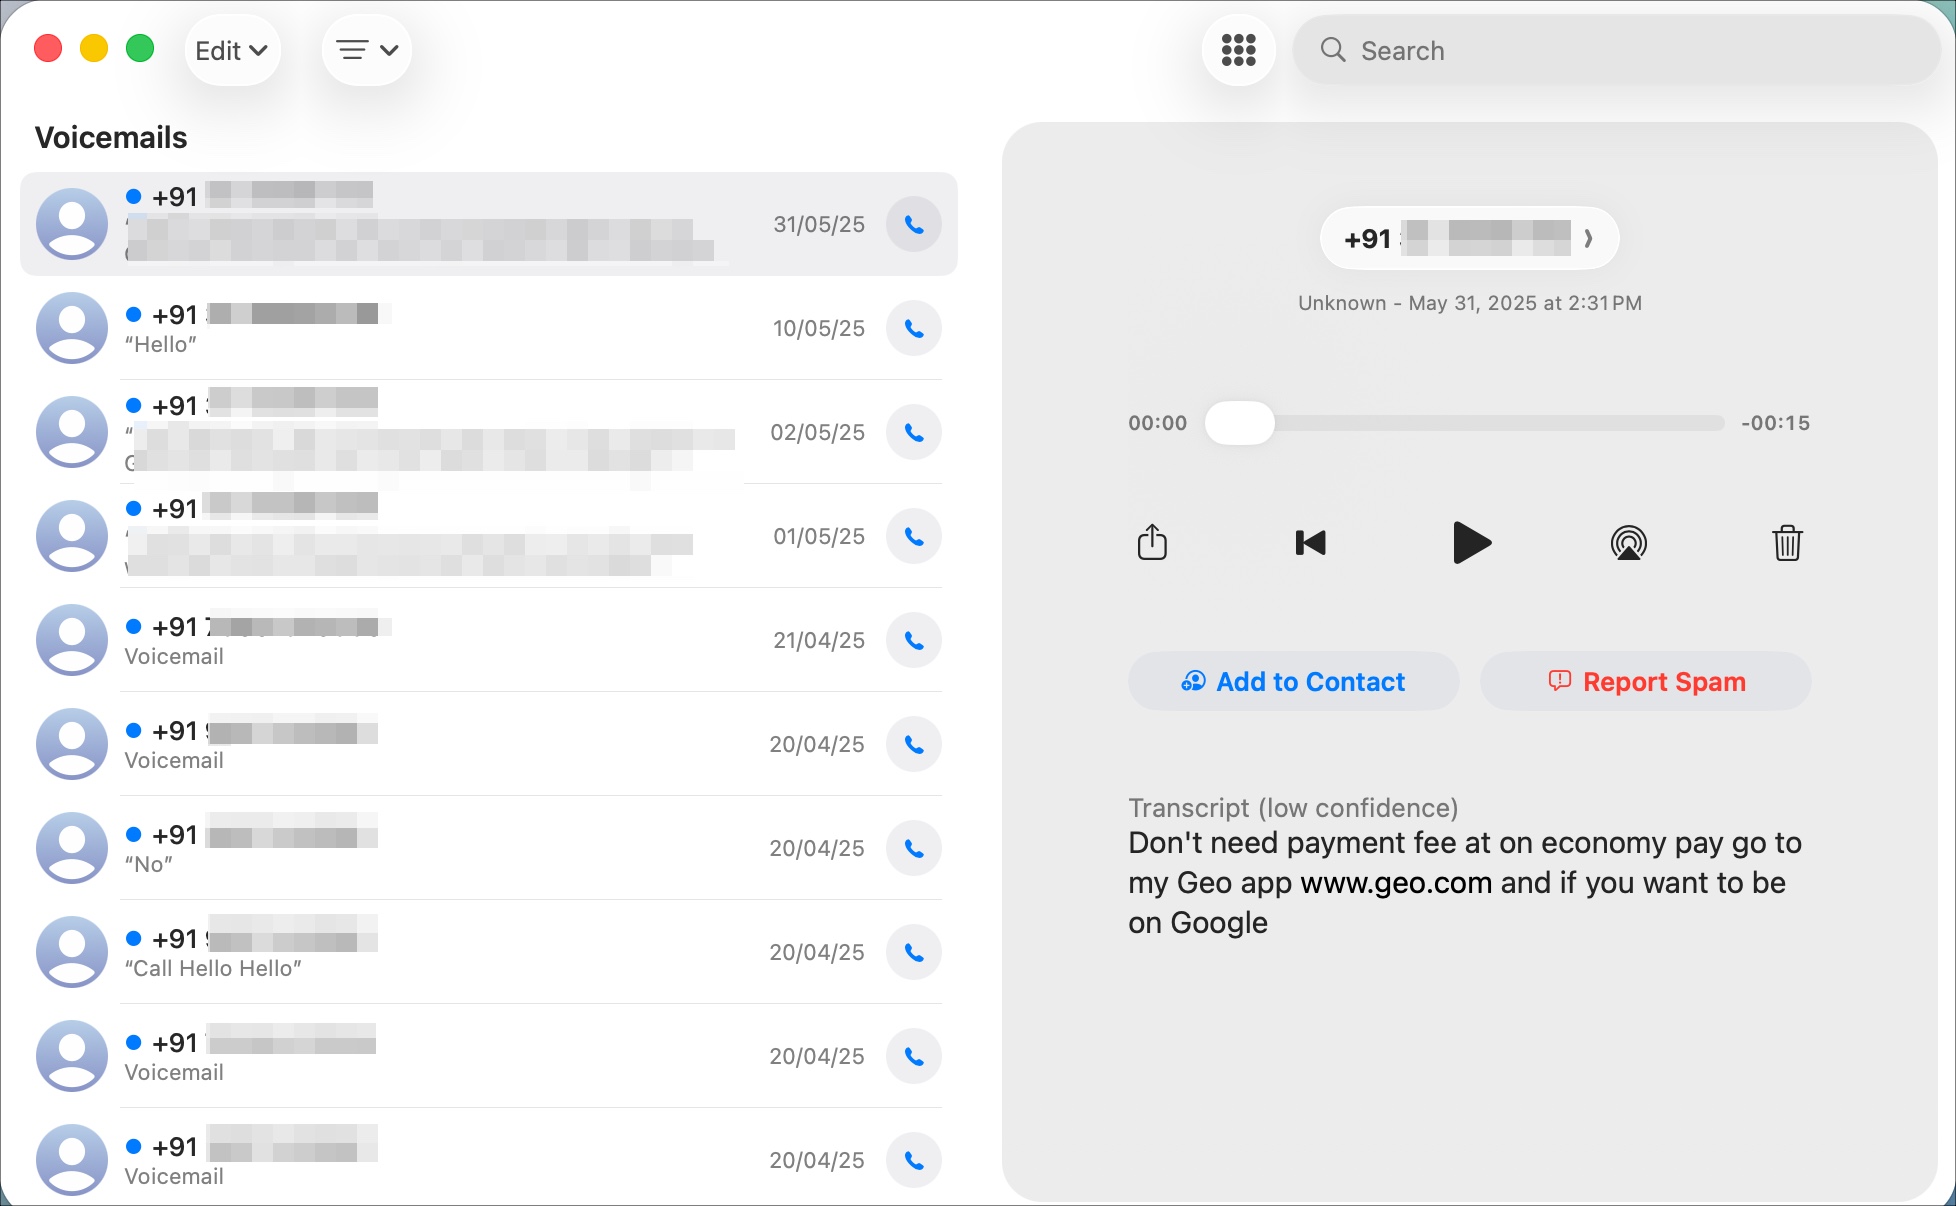Report the voicemail as spam

[1644, 681]
